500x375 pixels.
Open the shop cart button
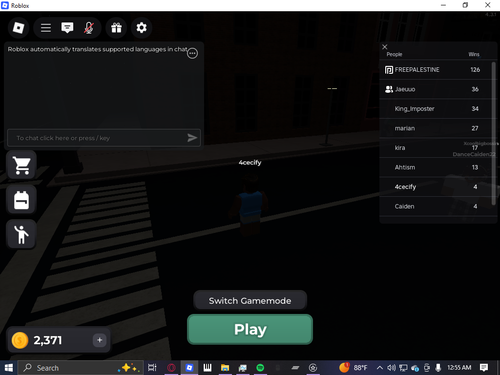(x=22, y=165)
